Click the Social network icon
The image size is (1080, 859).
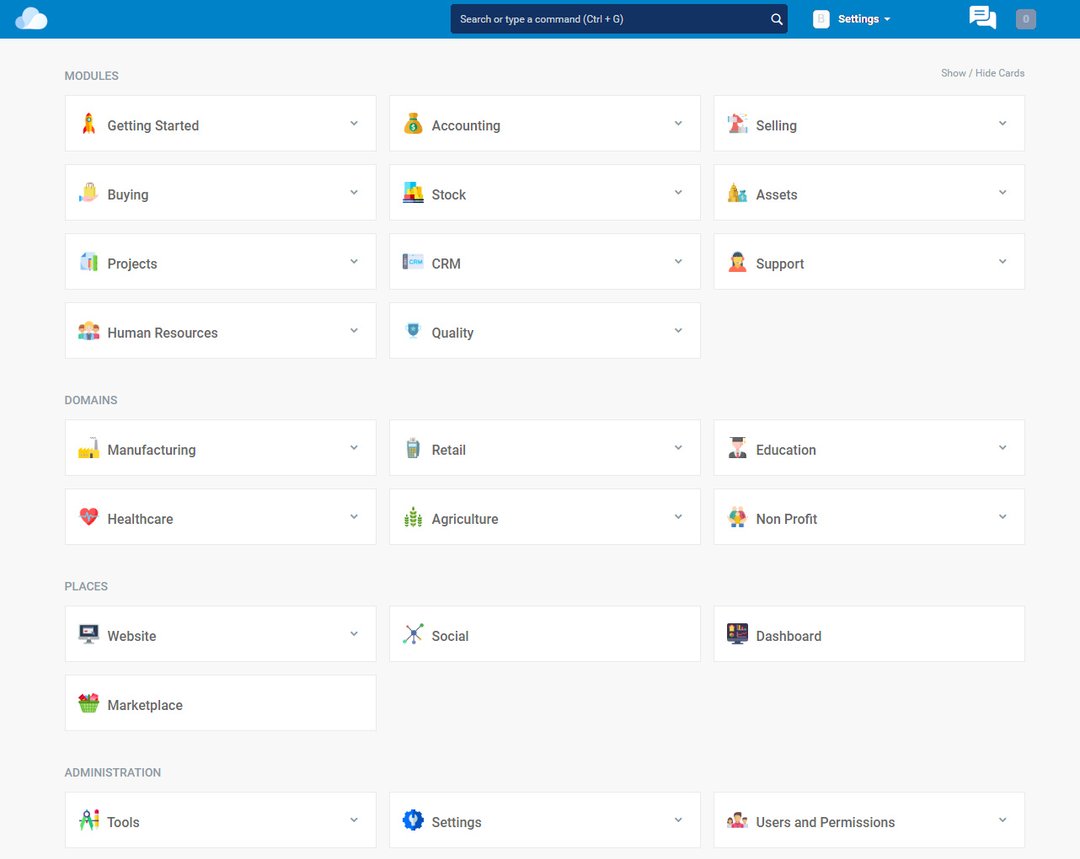pyautogui.click(x=413, y=634)
